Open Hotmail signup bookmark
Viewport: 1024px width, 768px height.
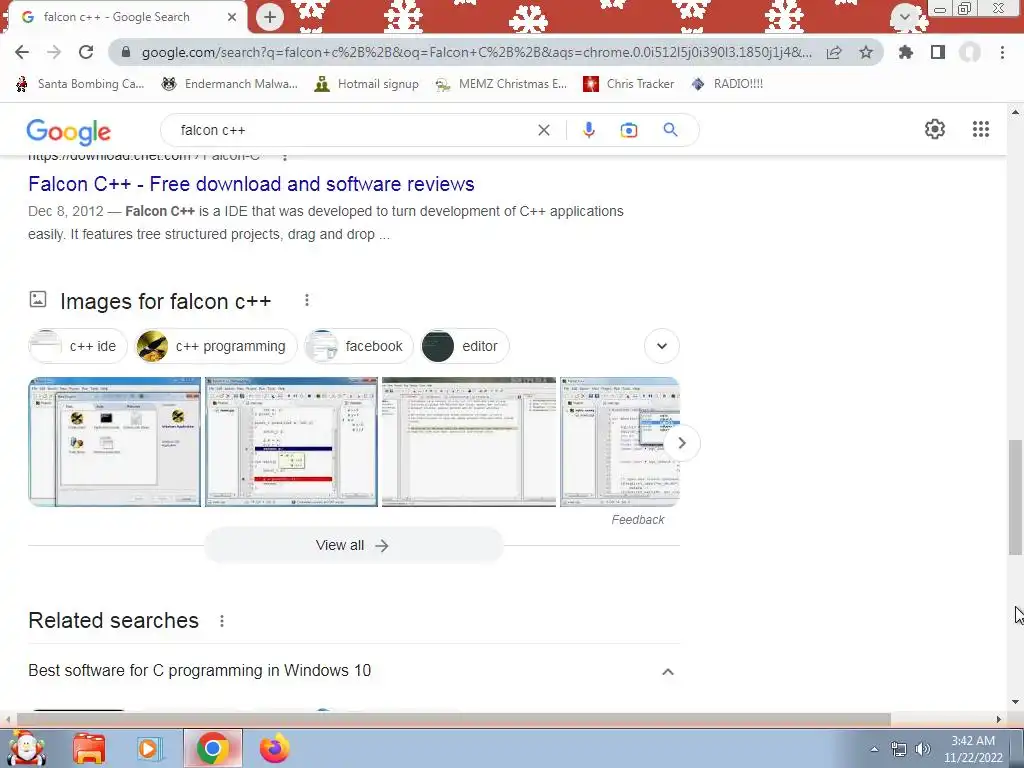pos(366,84)
